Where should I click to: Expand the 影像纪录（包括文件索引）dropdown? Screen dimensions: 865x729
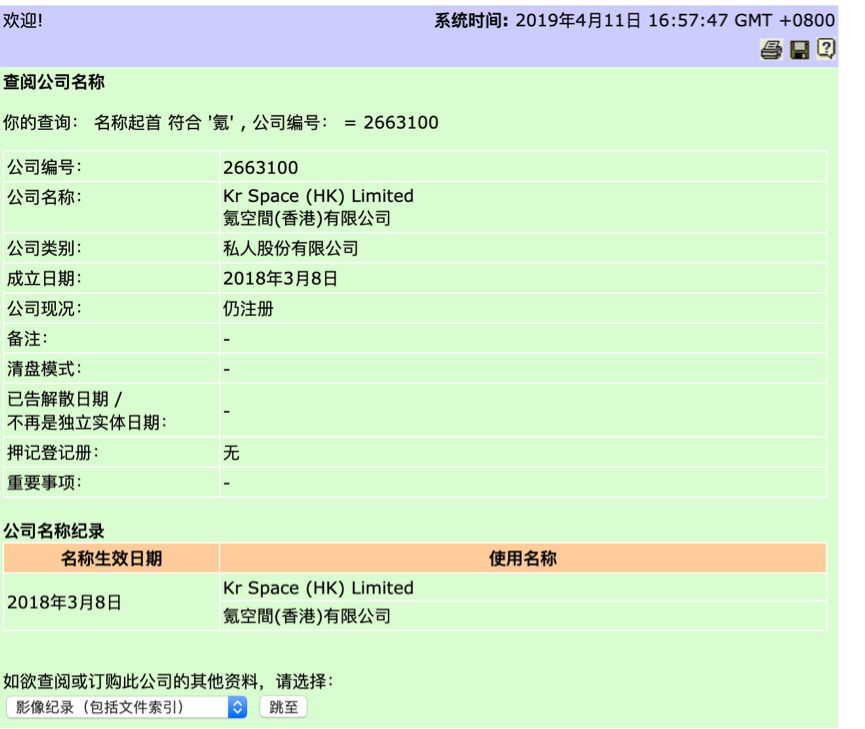click(x=126, y=707)
